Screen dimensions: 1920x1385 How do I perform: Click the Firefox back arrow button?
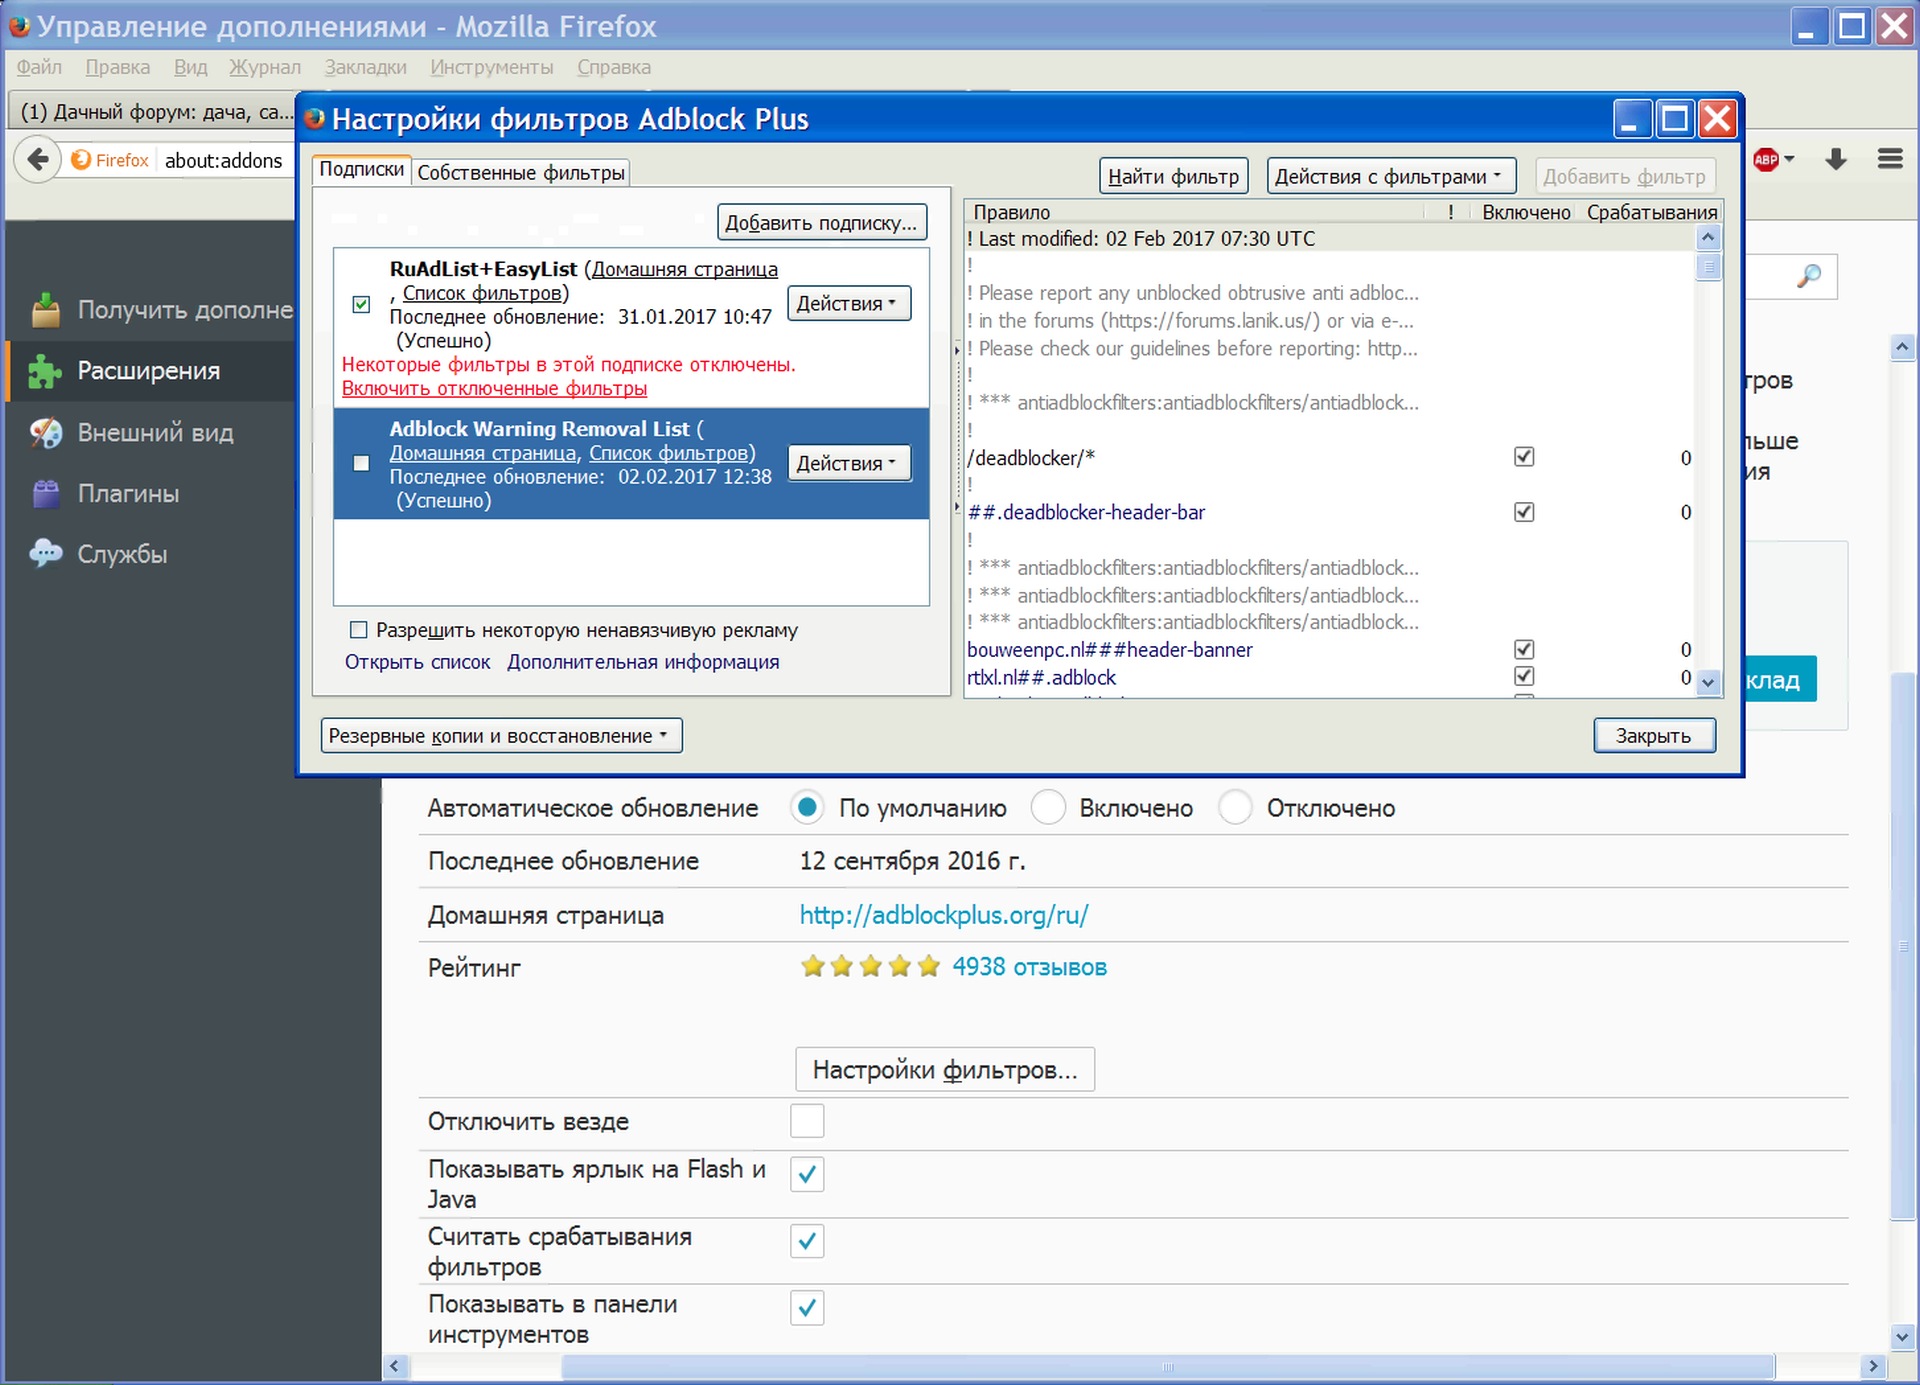point(38,159)
